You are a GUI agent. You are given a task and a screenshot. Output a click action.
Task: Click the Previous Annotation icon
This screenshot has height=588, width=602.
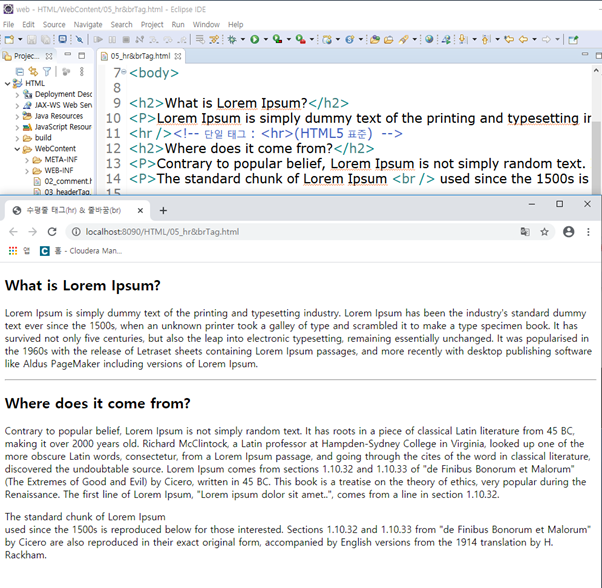486,40
